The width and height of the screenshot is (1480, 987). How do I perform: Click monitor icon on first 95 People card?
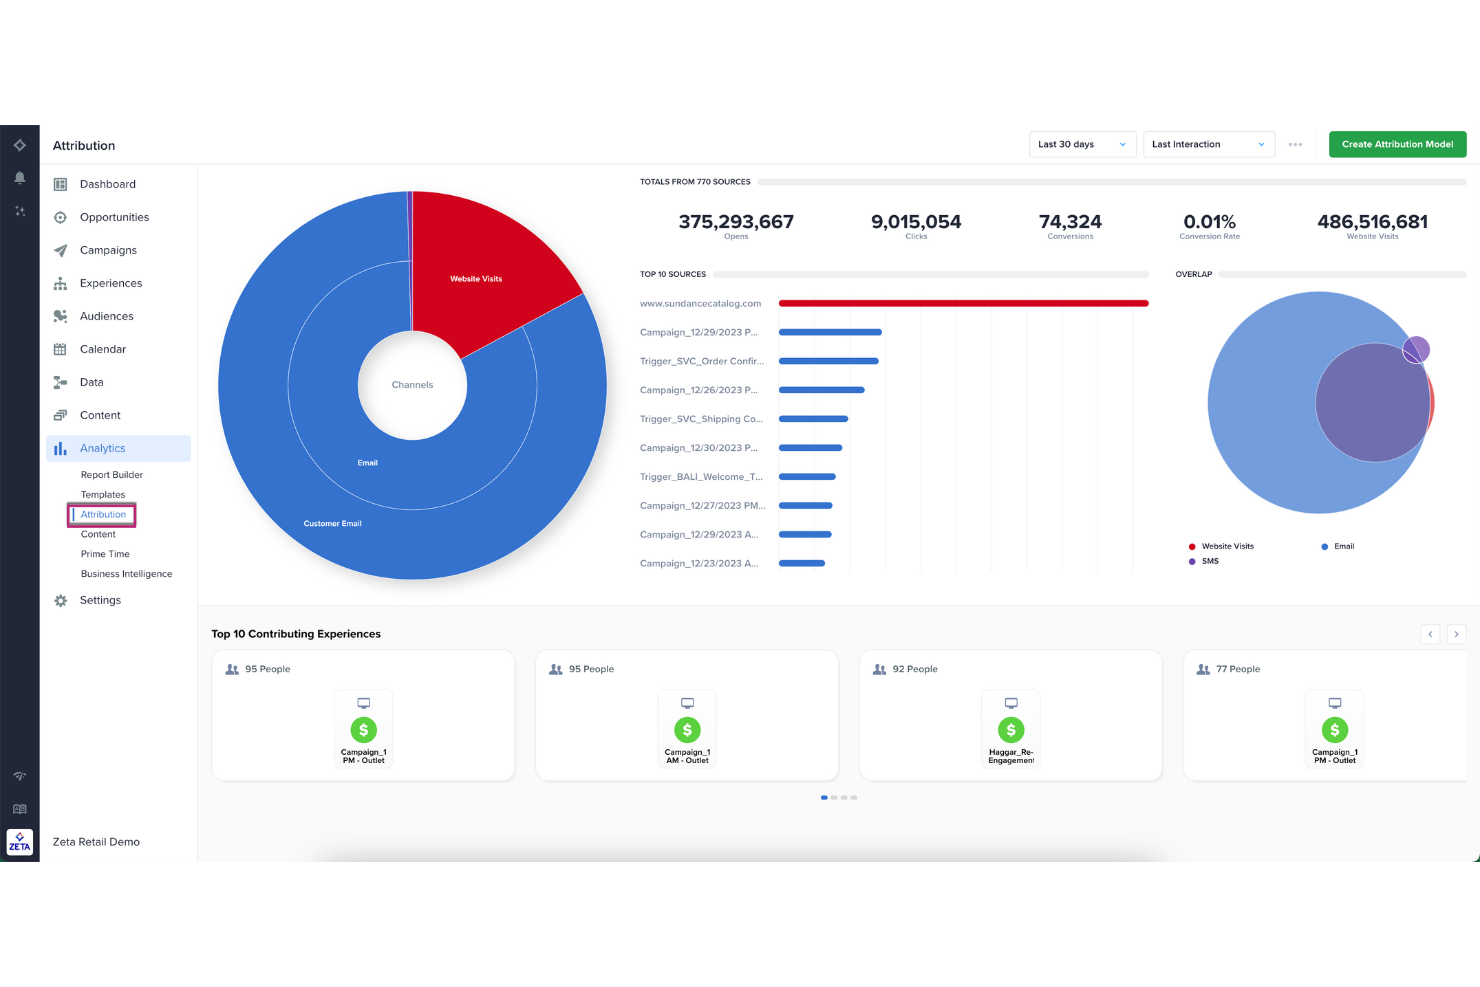[x=364, y=703]
